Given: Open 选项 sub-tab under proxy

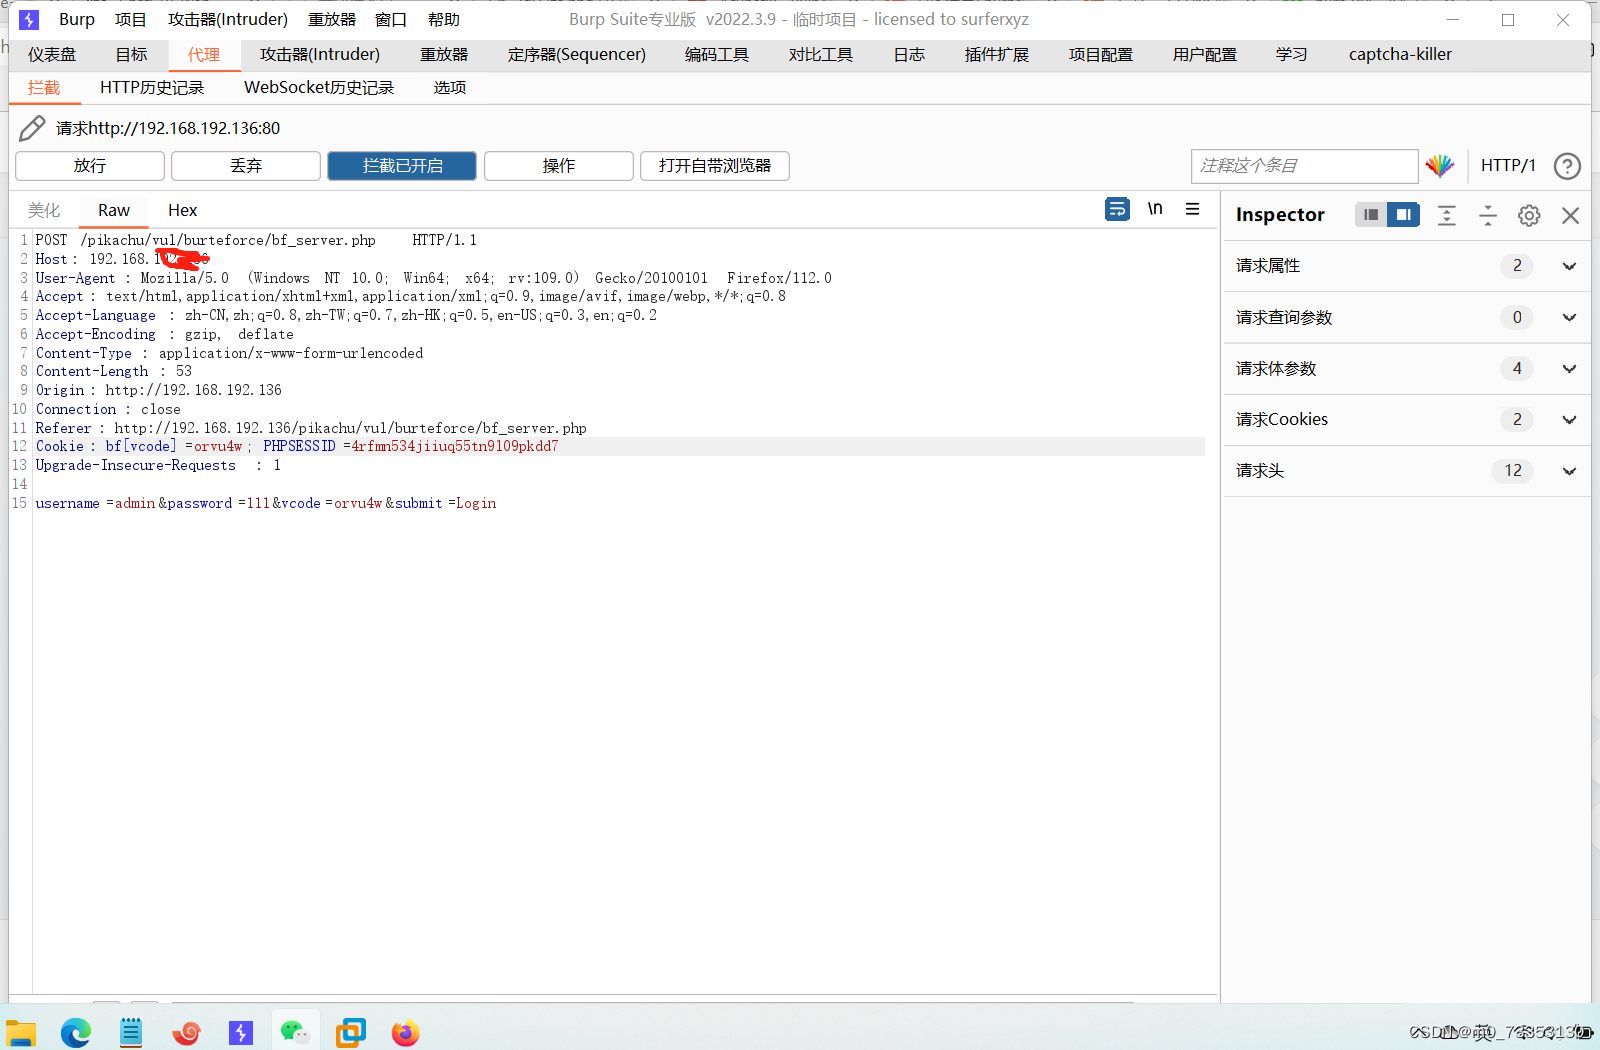Looking at the screenshot, I should 450,88.
